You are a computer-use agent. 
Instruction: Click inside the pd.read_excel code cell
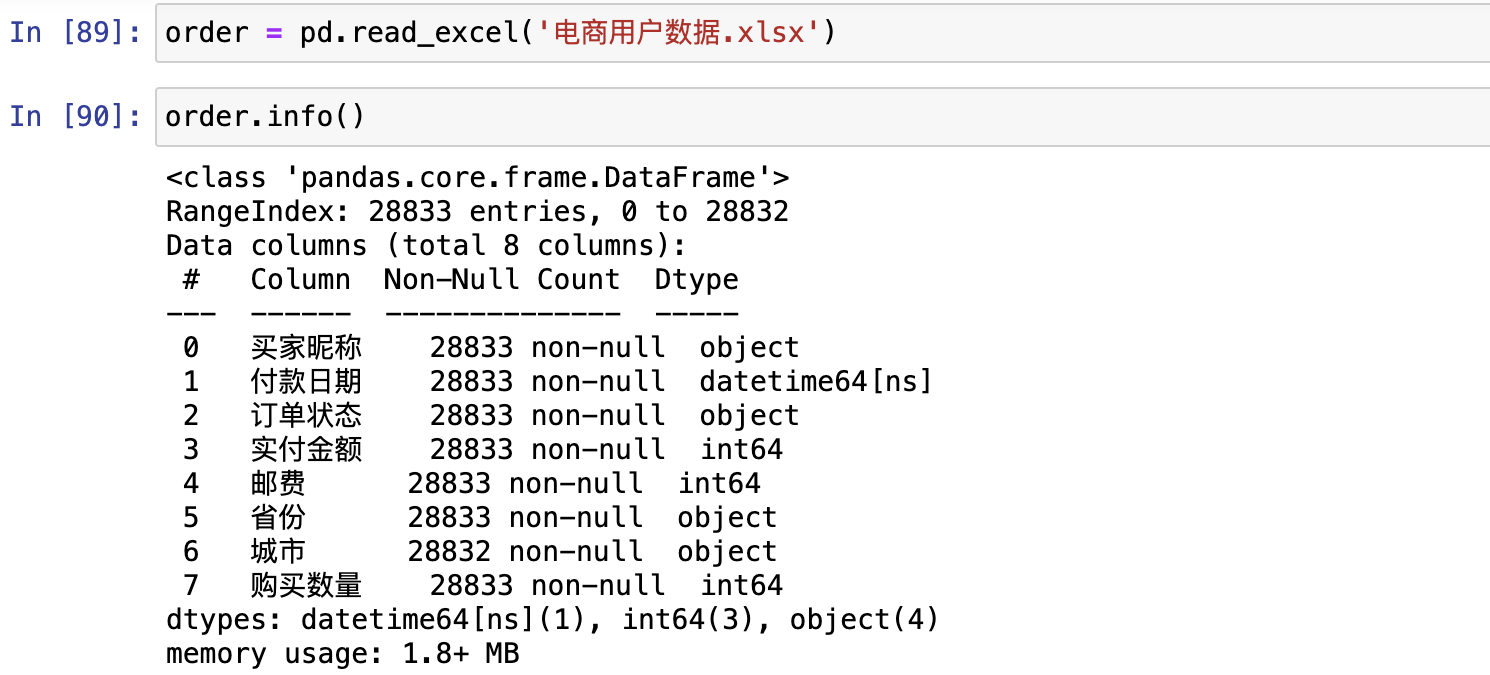(1100, 33)
